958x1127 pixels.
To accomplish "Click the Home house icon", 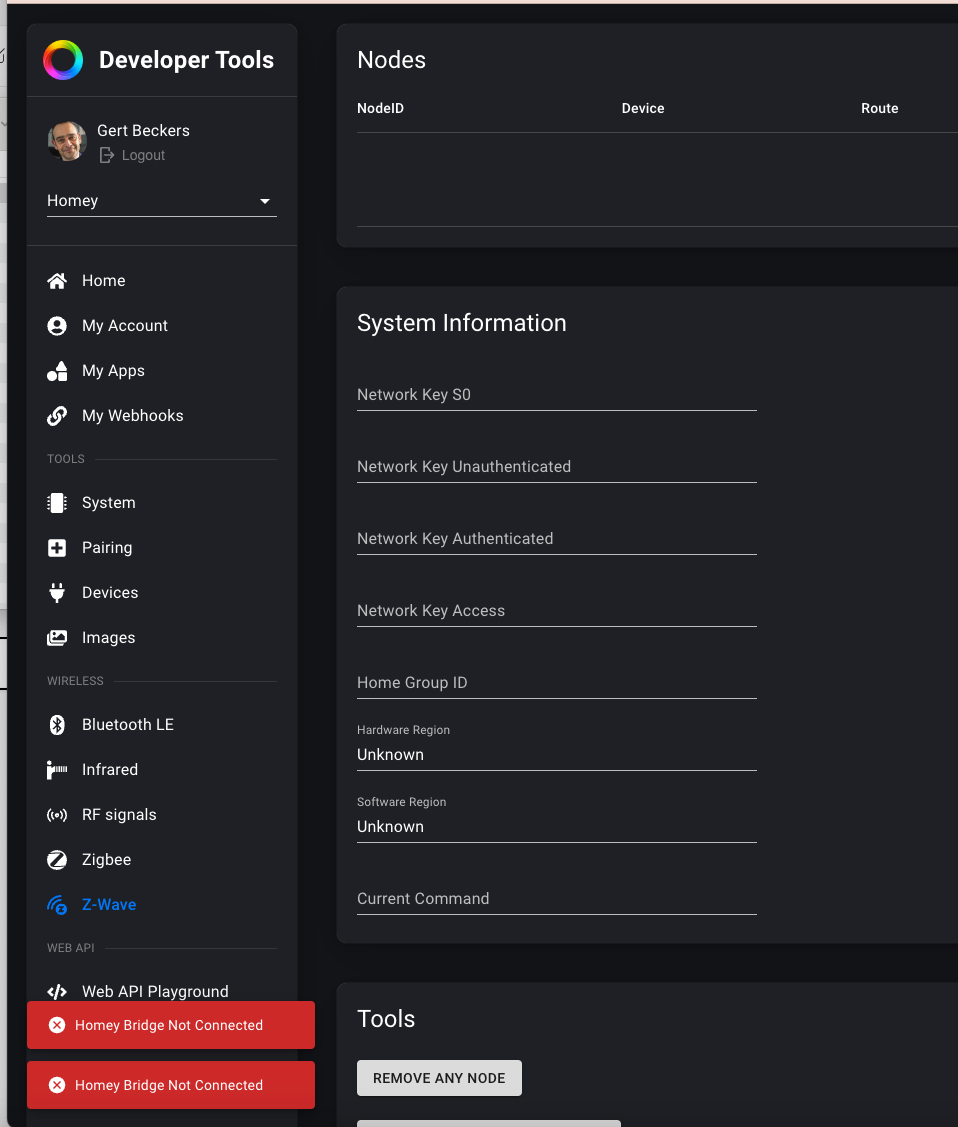I will pyautogui.click(x=57, y=281).
